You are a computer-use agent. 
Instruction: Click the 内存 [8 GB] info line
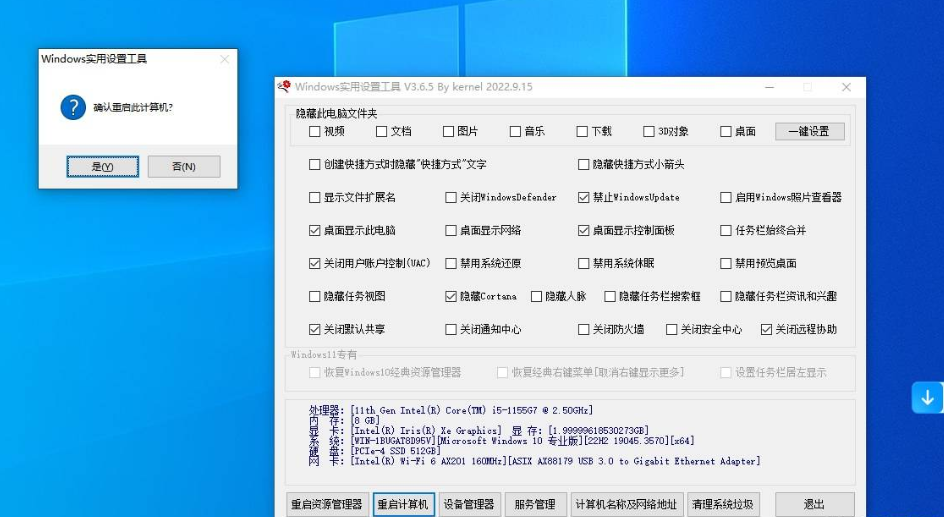click(344, 421)
